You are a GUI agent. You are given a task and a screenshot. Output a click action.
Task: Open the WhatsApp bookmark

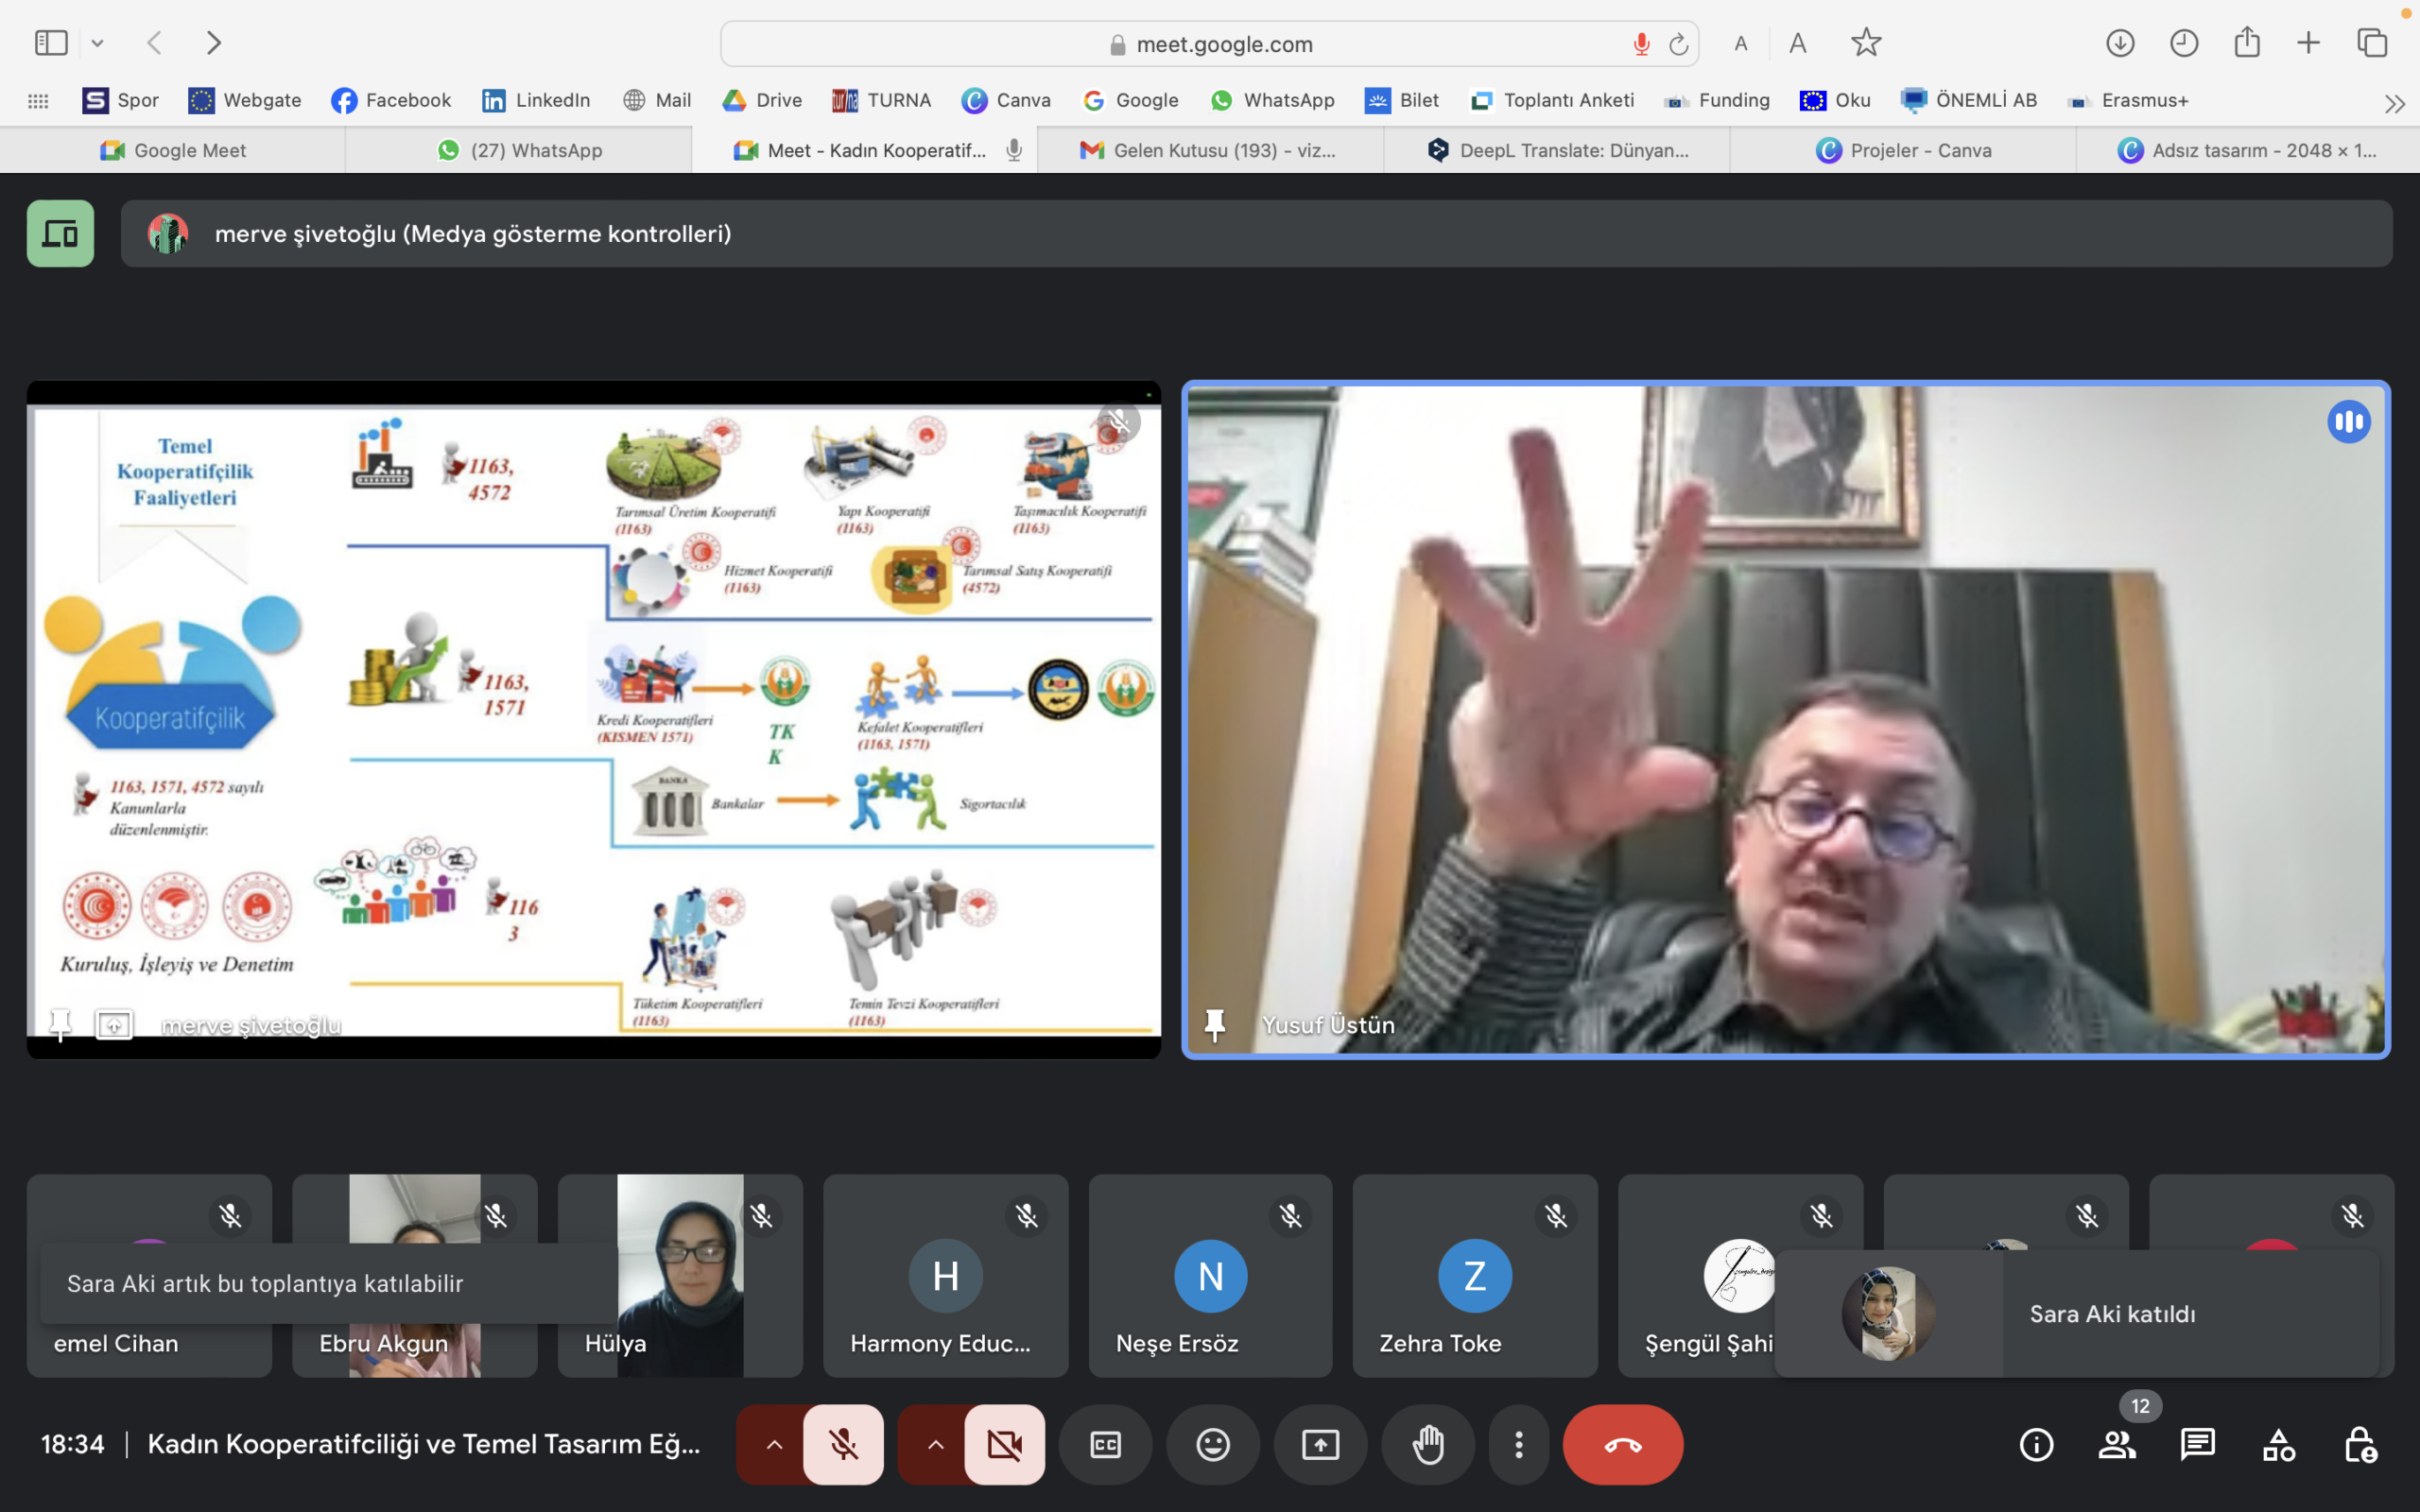click(x=1273, y=100)
